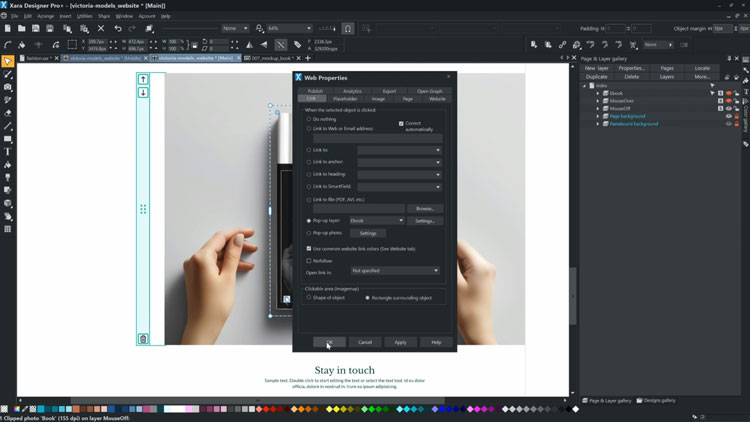The image size is (750, 422).
Task: Toggle the Correct automatically checkbox
Action: coord(401,123)
